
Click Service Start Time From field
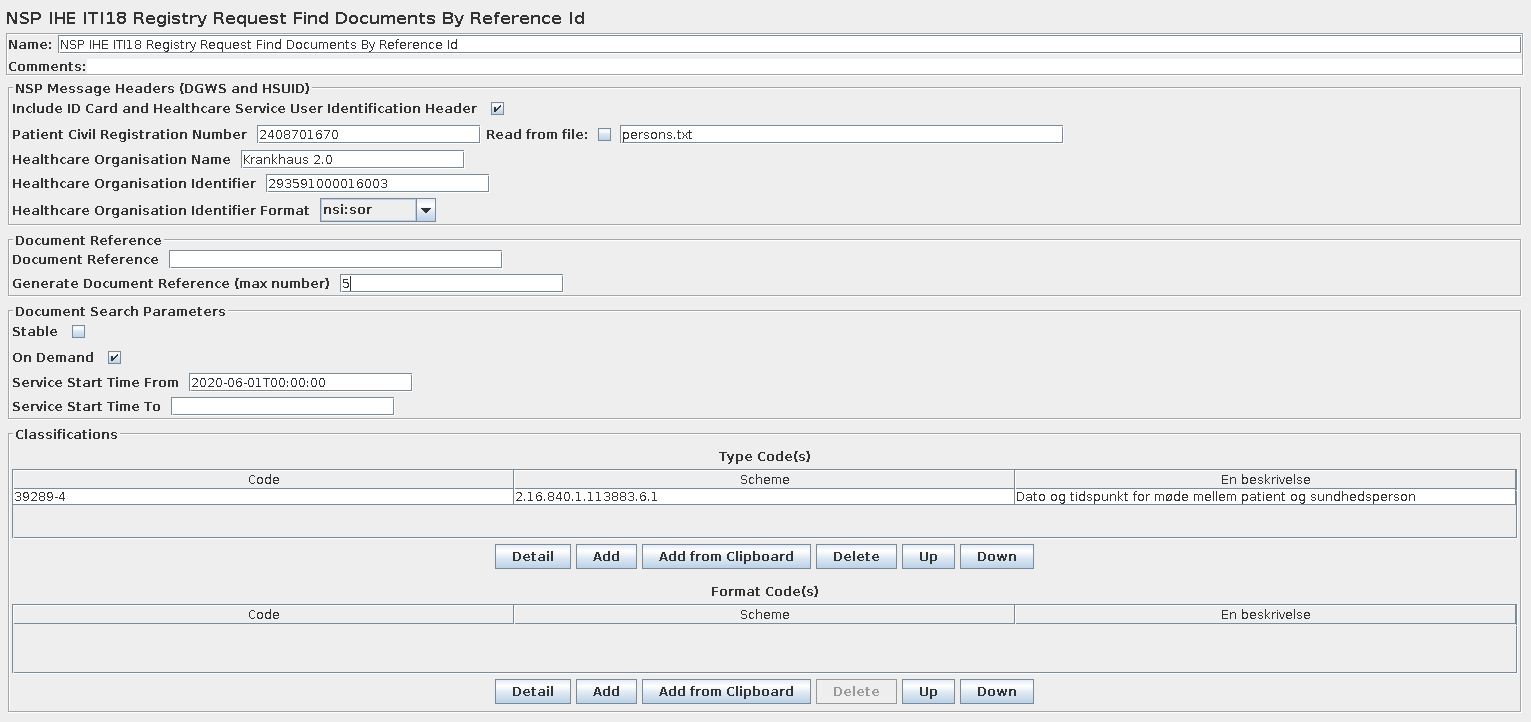coord(300,383)
